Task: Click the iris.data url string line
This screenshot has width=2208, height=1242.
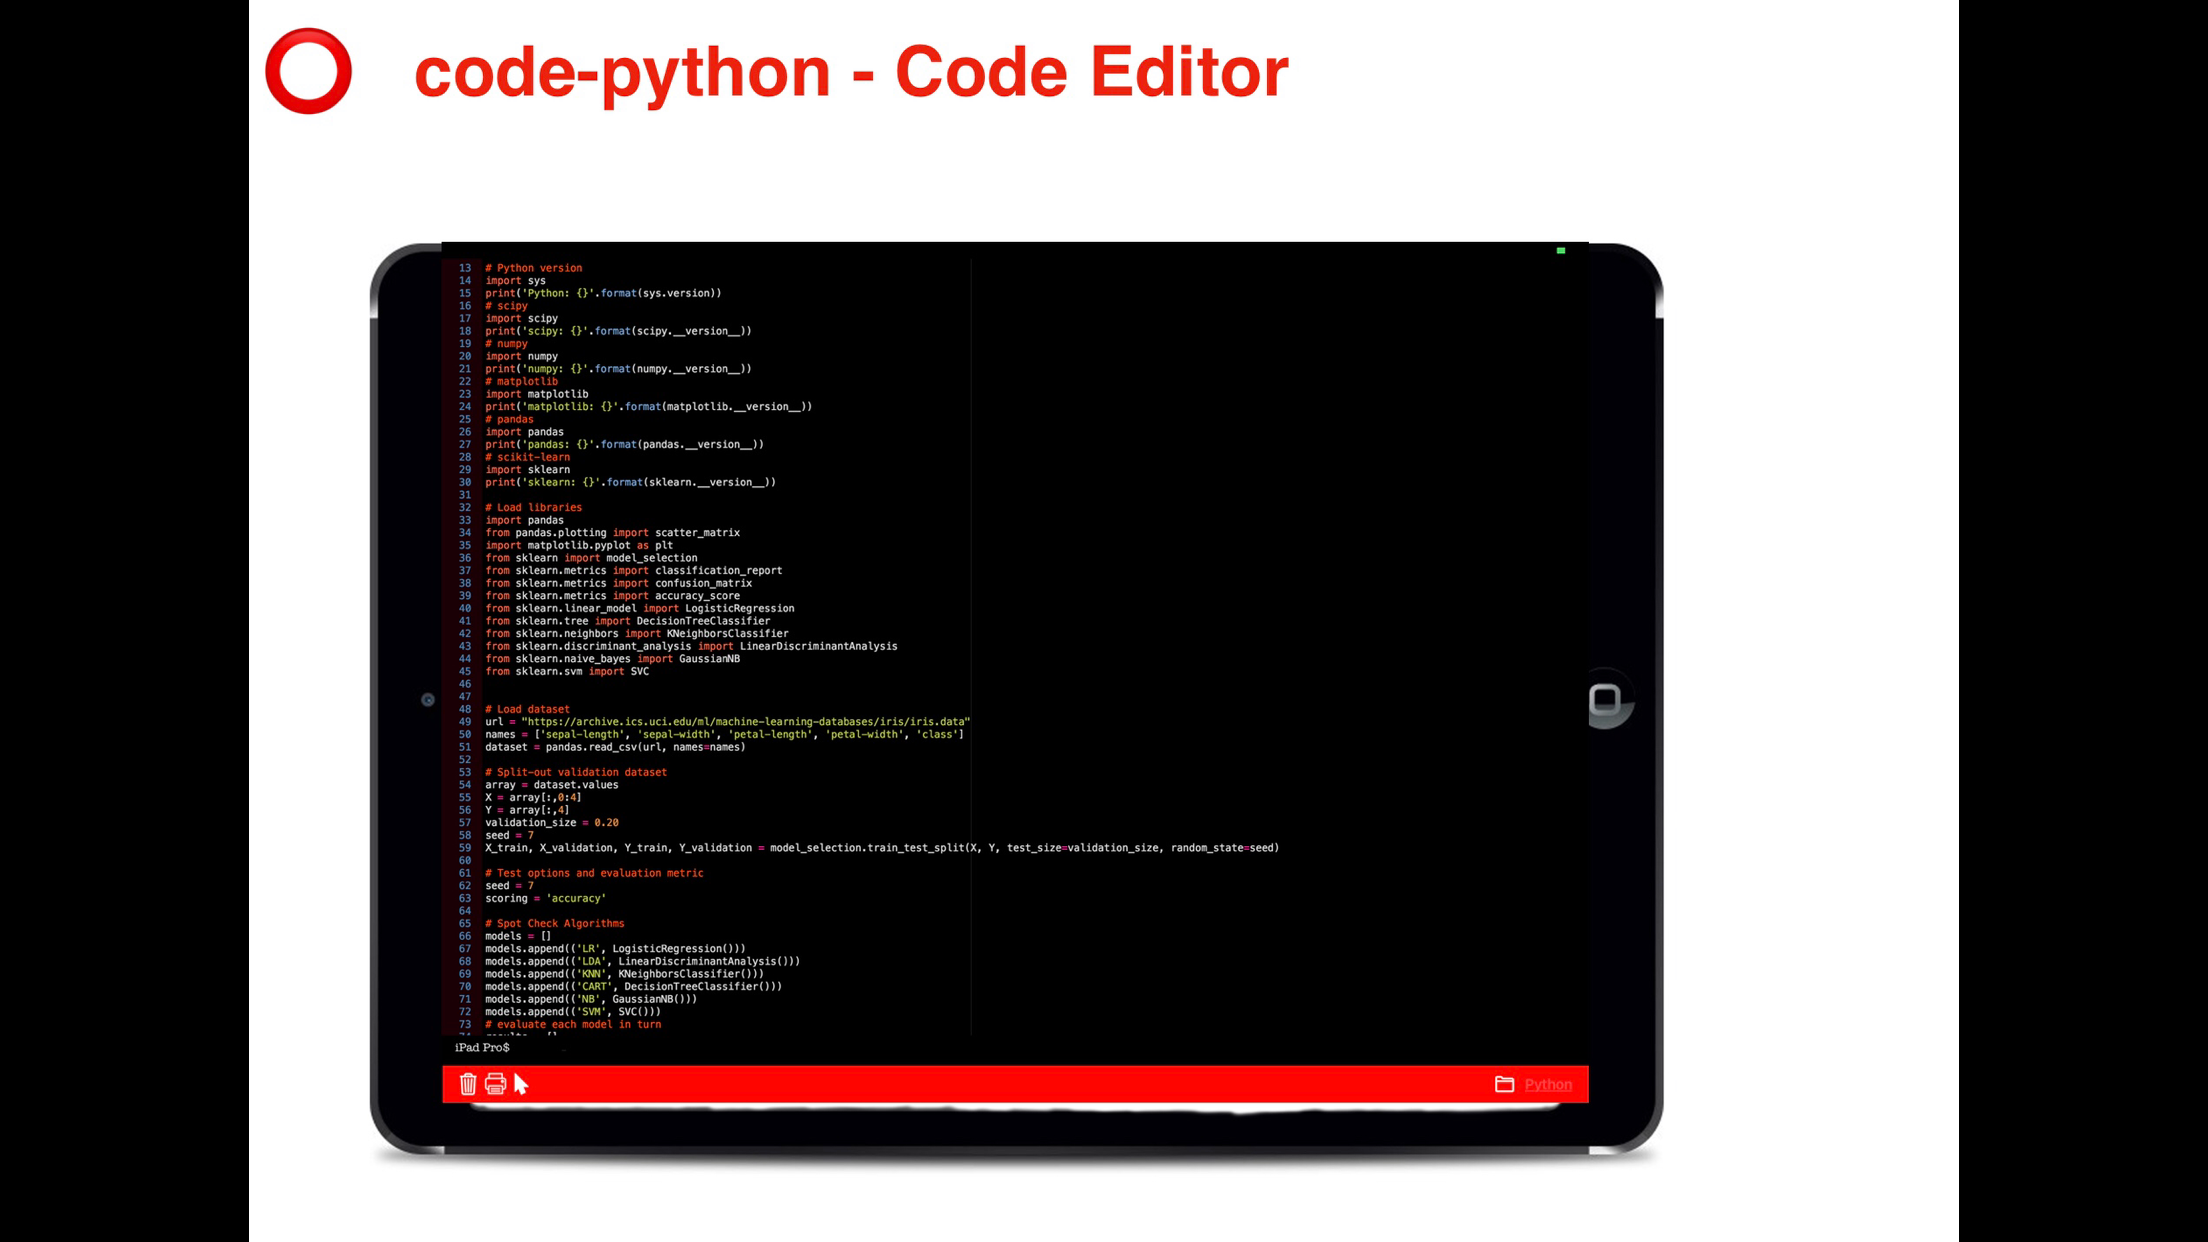Action: pyautogui.click(x=727, y=722)
